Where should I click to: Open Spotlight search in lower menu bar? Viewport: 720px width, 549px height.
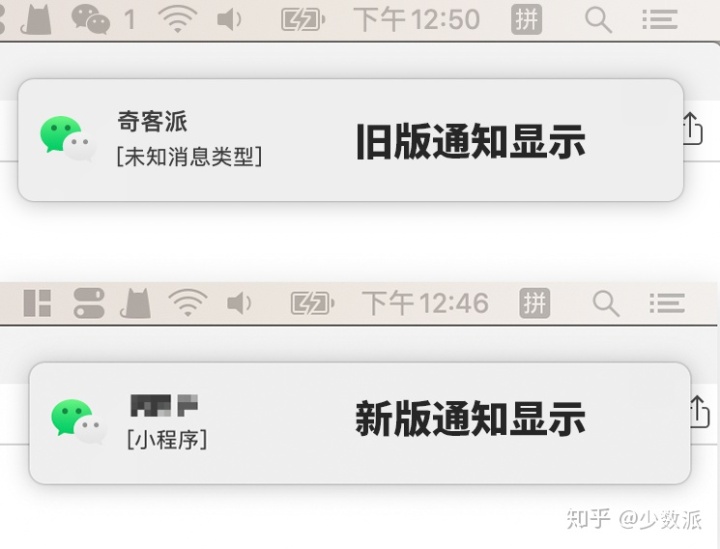pos(606,303)
